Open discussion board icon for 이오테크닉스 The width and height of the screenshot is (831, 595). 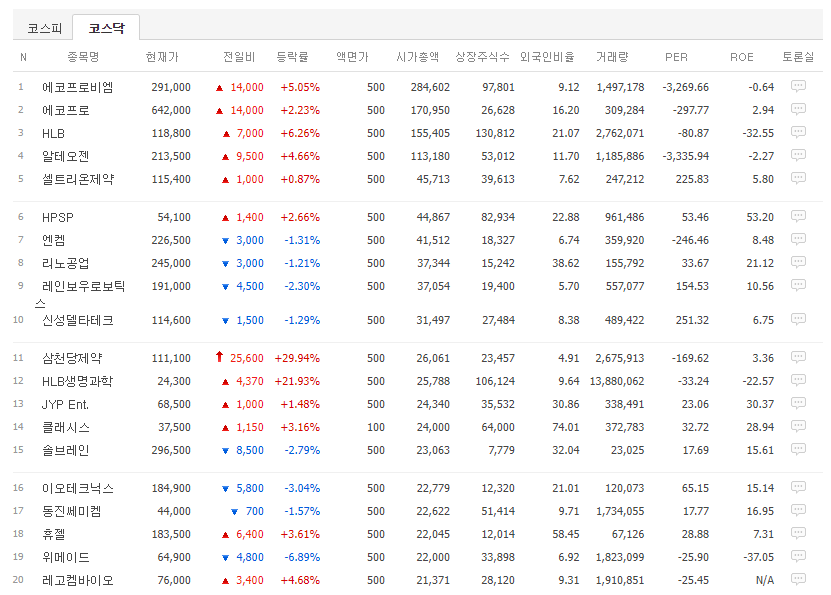tap(798, 487)
